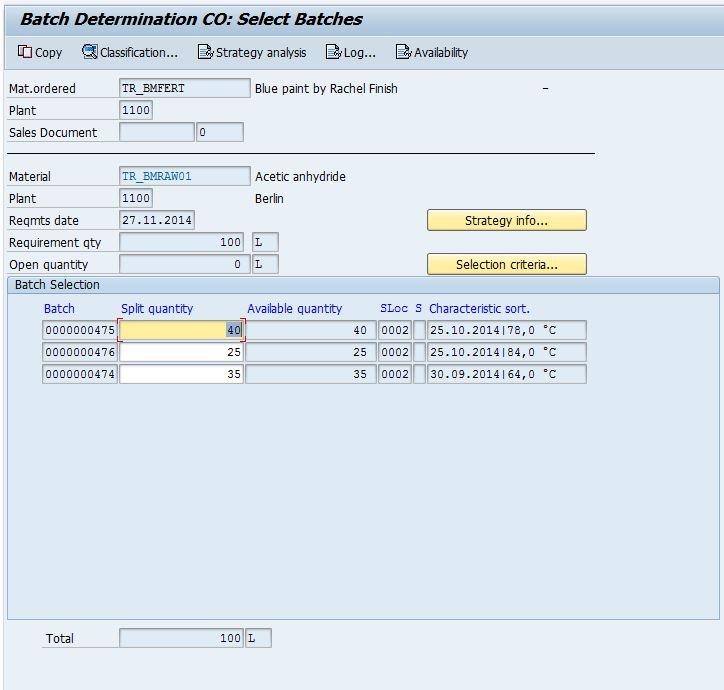Click the Total quantity field
The image size is (724, 690).
pos(181,638)
